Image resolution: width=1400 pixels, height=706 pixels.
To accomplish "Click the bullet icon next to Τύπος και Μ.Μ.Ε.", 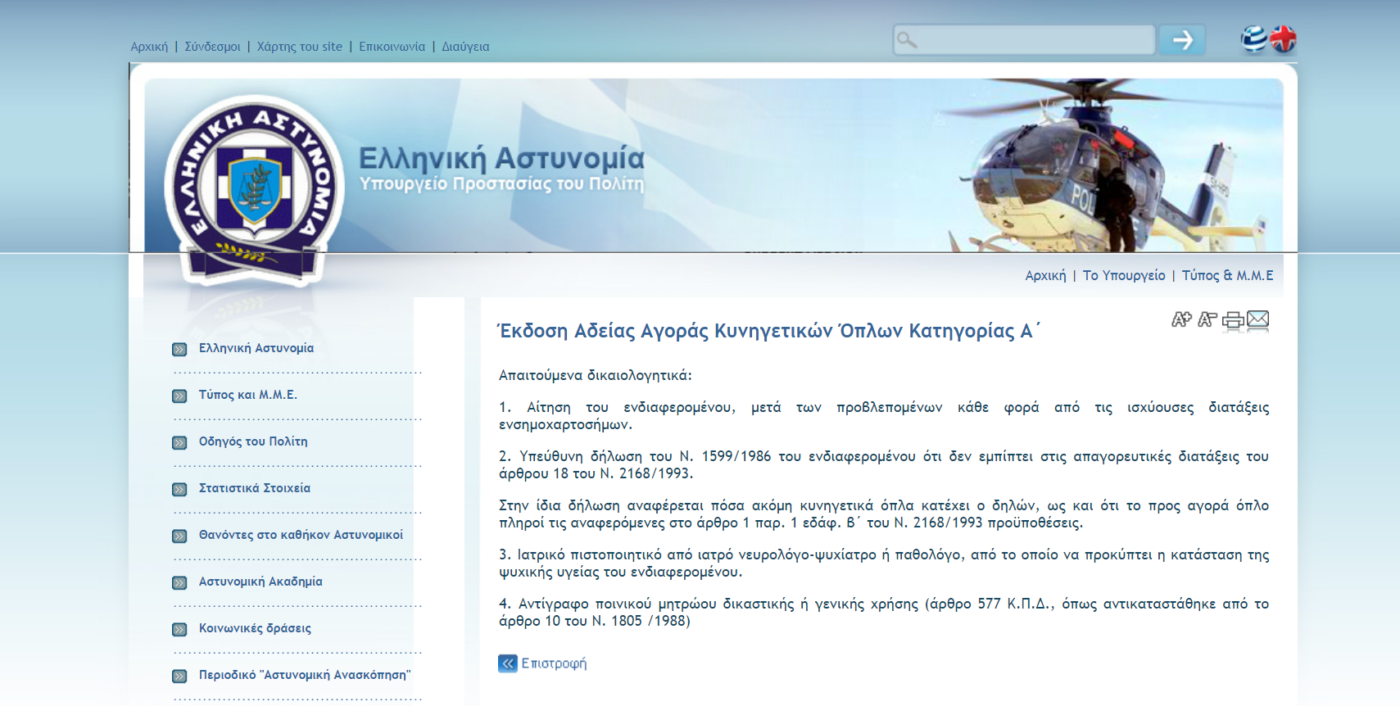I will (179, 396).
